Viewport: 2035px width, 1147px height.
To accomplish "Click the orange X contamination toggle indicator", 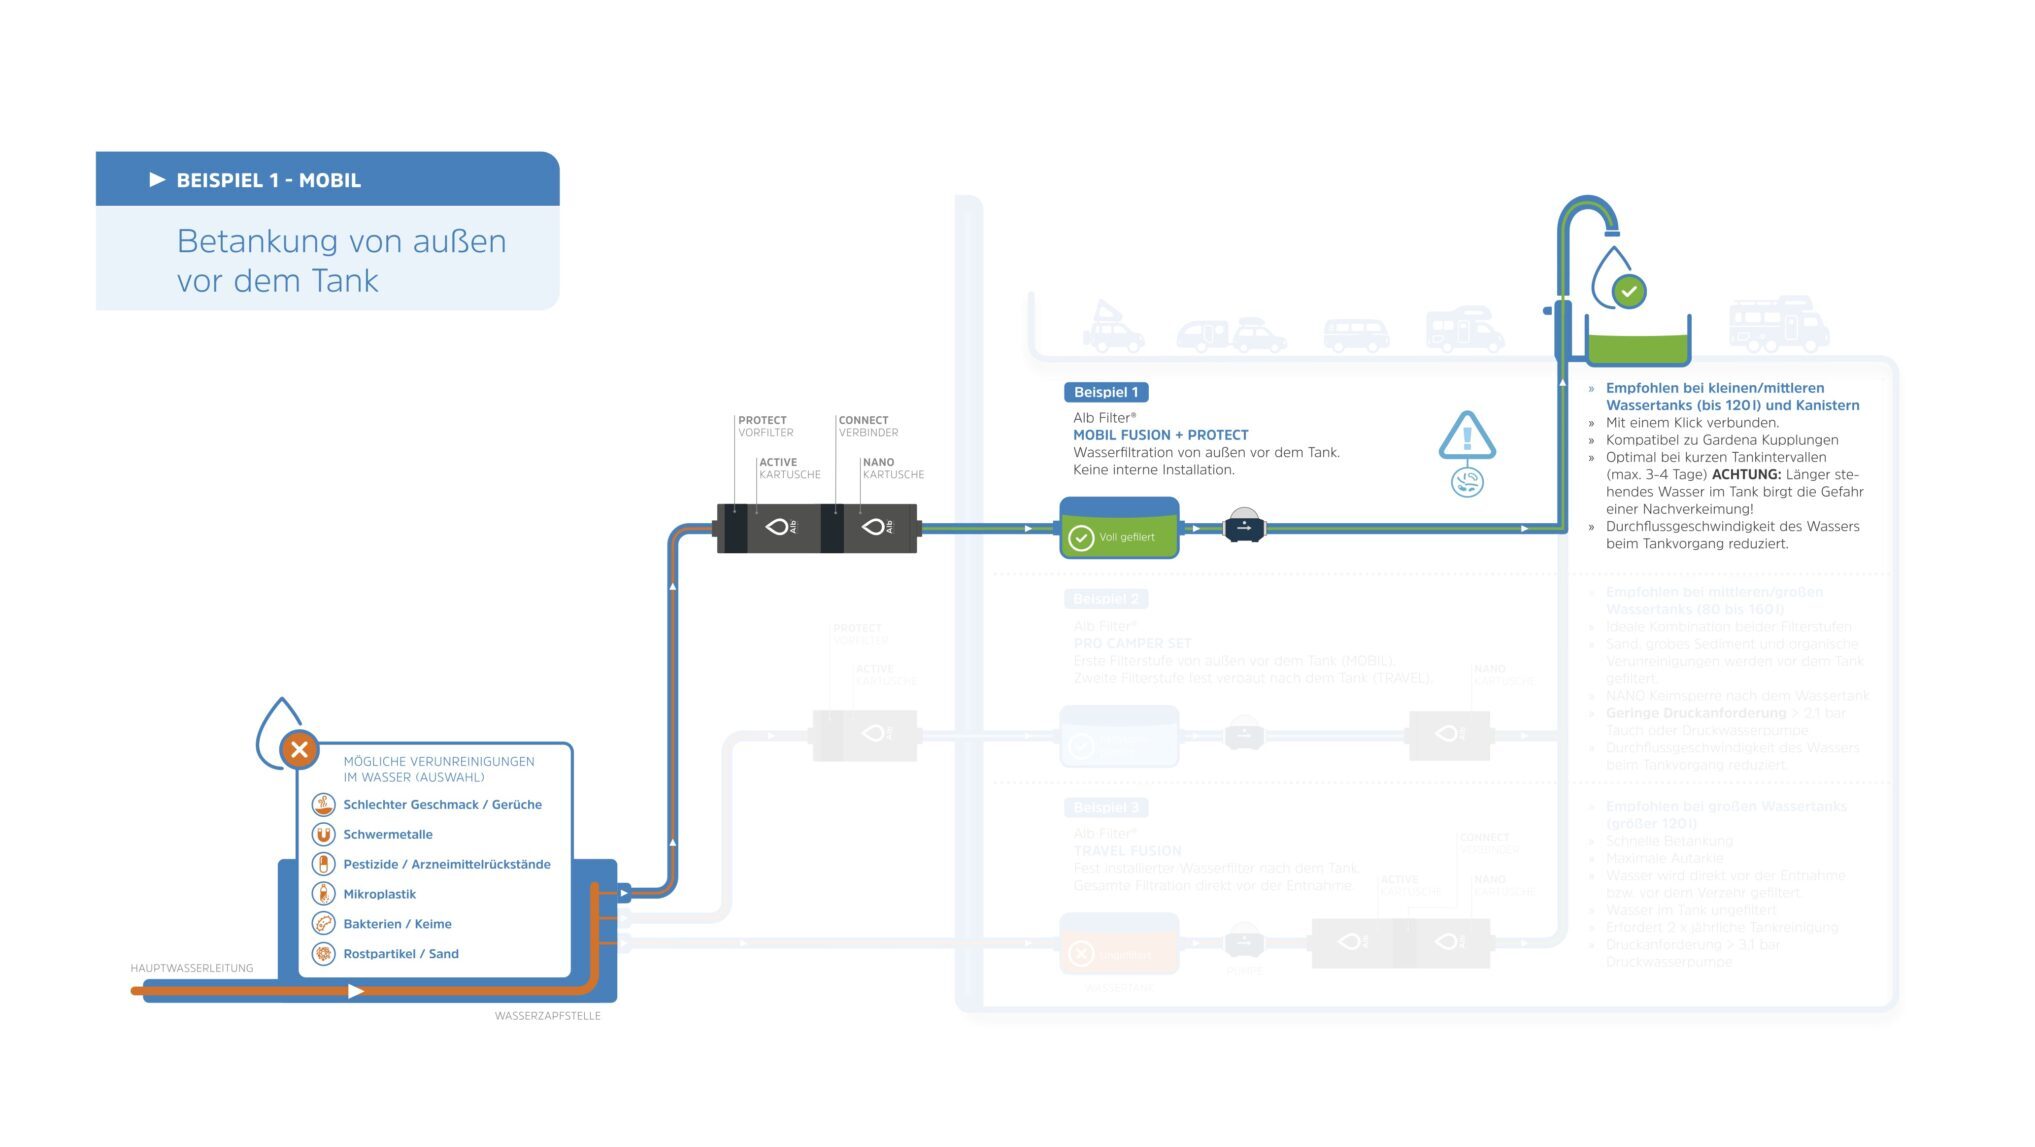I will [296, 745].
